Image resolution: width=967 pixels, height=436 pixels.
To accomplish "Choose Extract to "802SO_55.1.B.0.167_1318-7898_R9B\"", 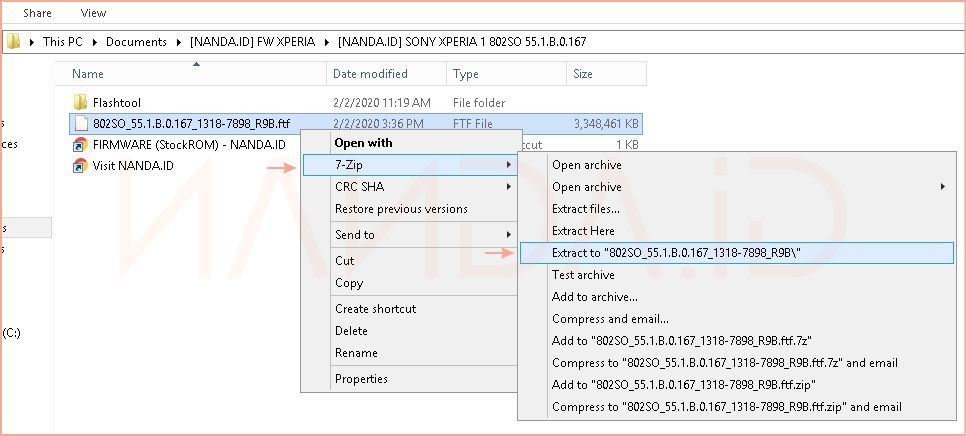I will (x=676, y=253).
